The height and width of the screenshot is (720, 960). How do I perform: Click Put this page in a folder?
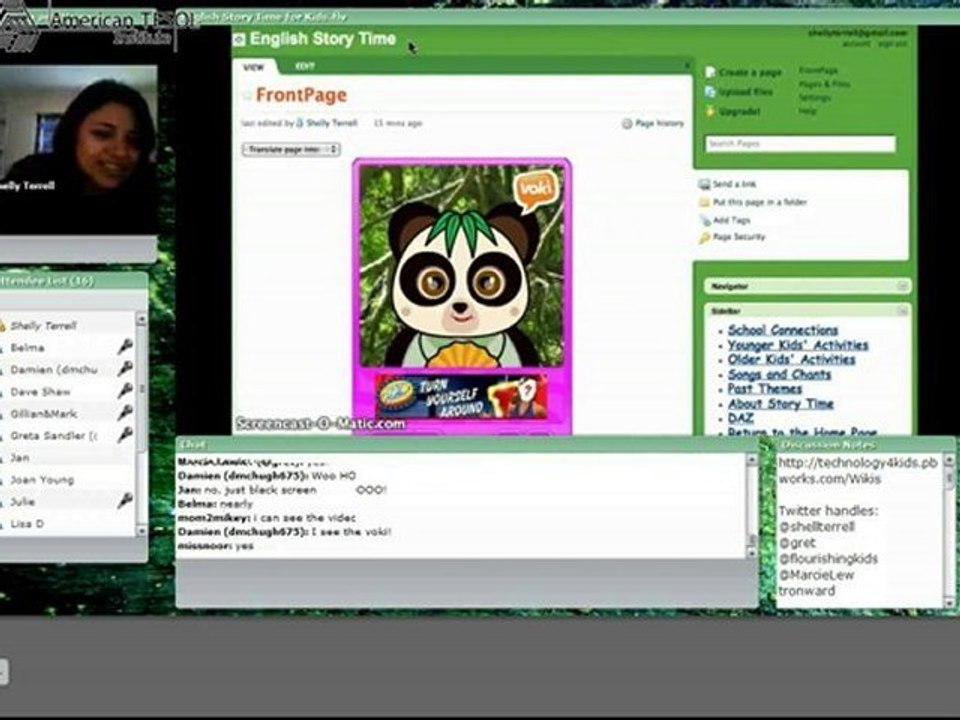click(x=760, y=202)
